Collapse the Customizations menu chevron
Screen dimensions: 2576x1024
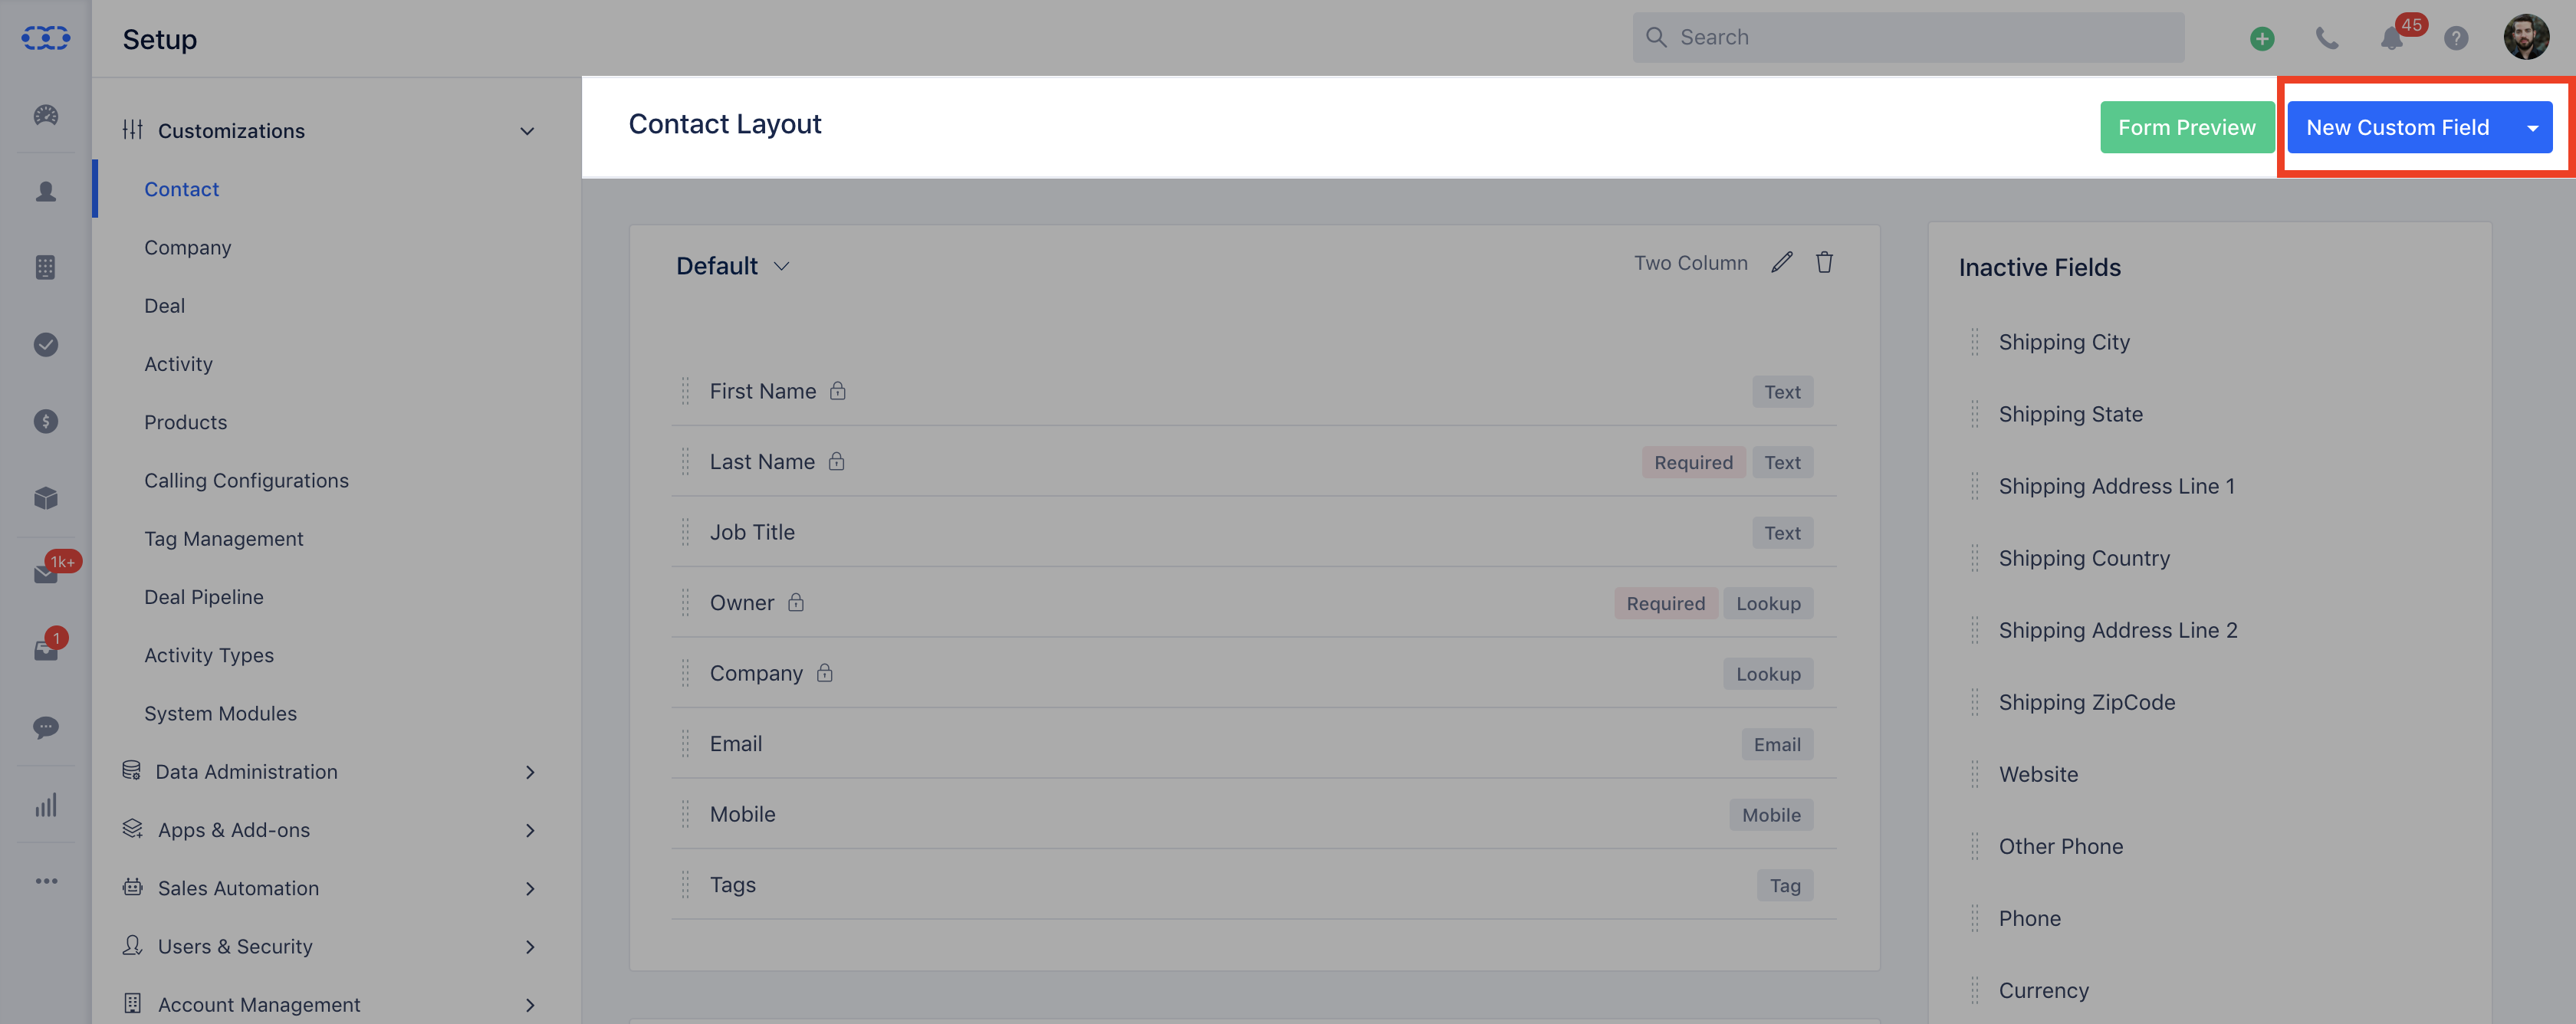point(527,131)
